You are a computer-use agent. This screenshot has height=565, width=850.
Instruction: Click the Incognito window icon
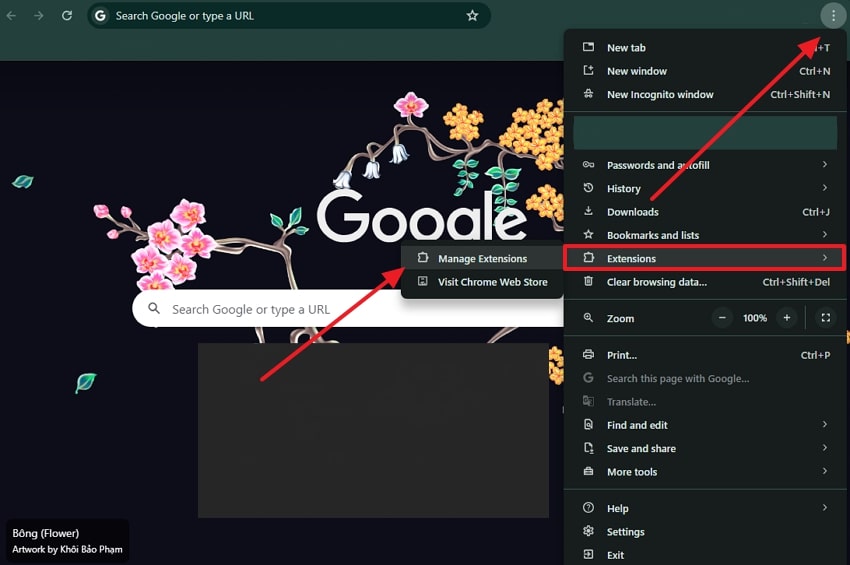click(x=588, y=94)
